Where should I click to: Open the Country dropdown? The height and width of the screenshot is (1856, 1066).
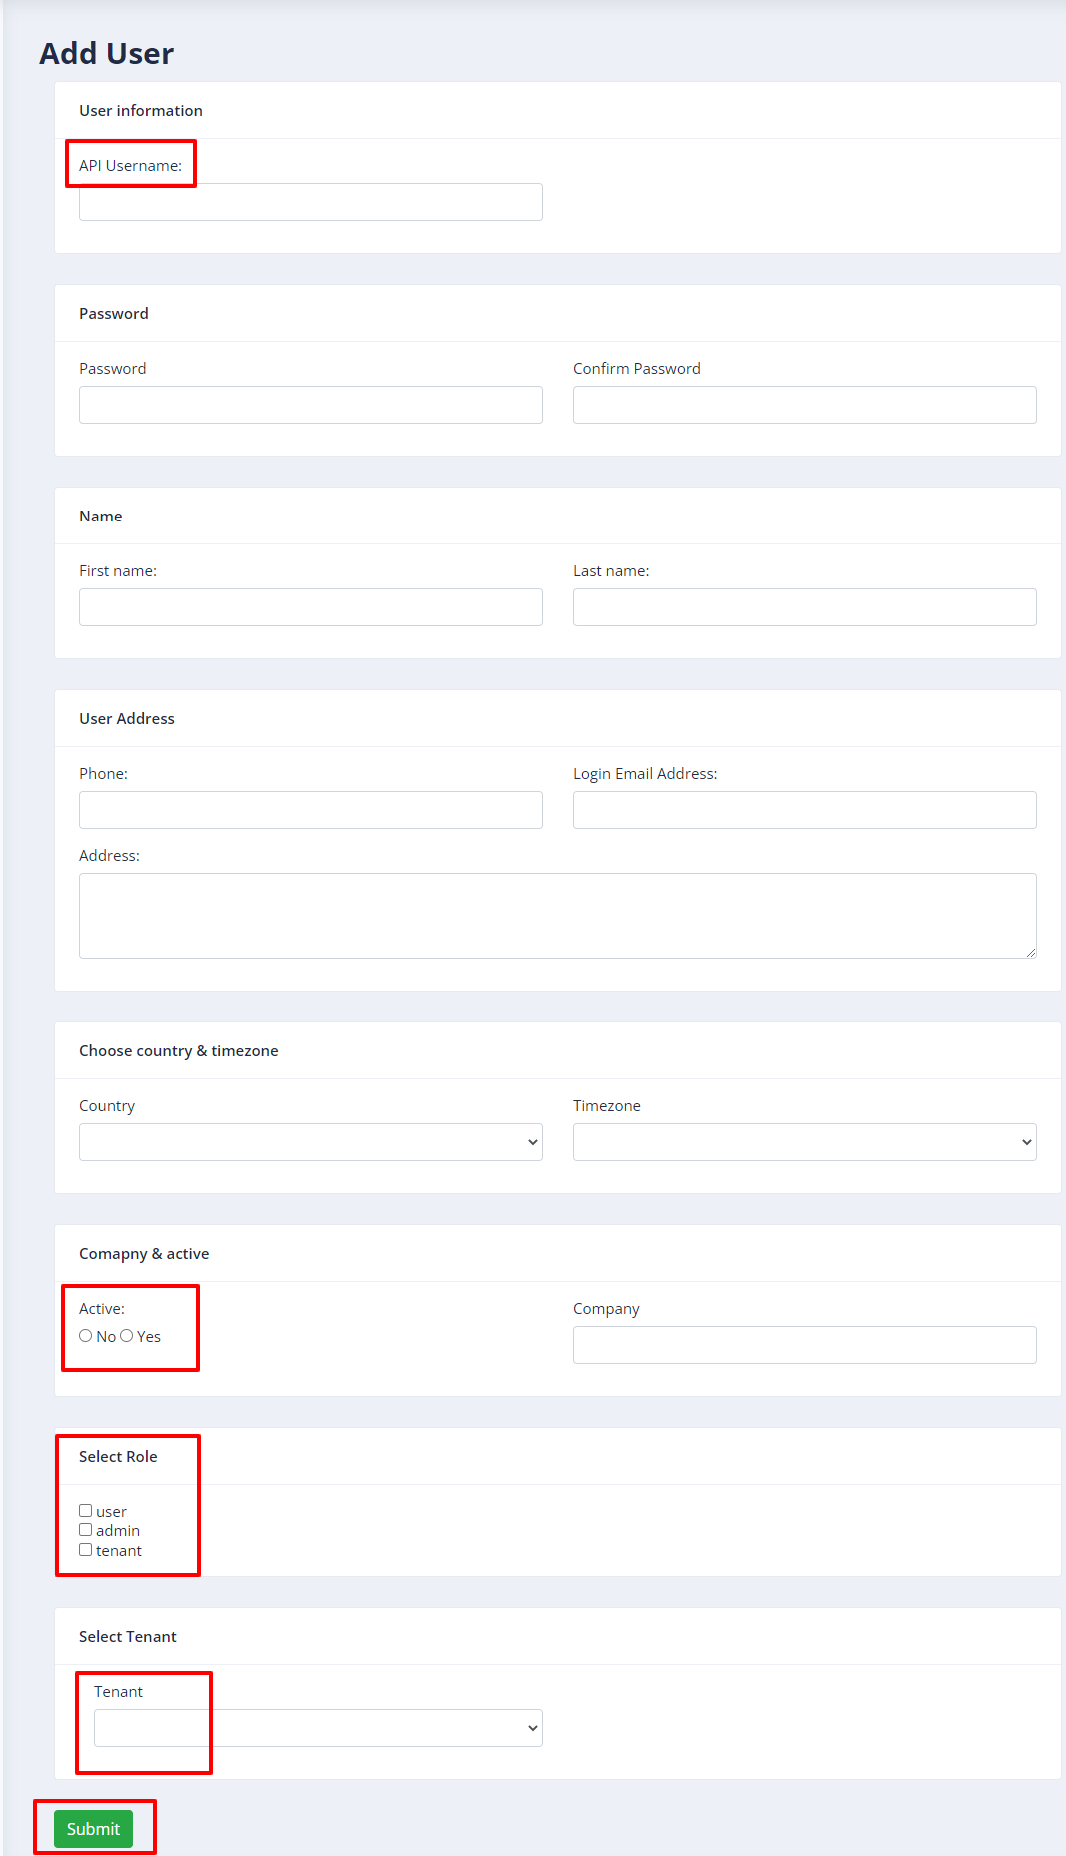(310, 1142)
